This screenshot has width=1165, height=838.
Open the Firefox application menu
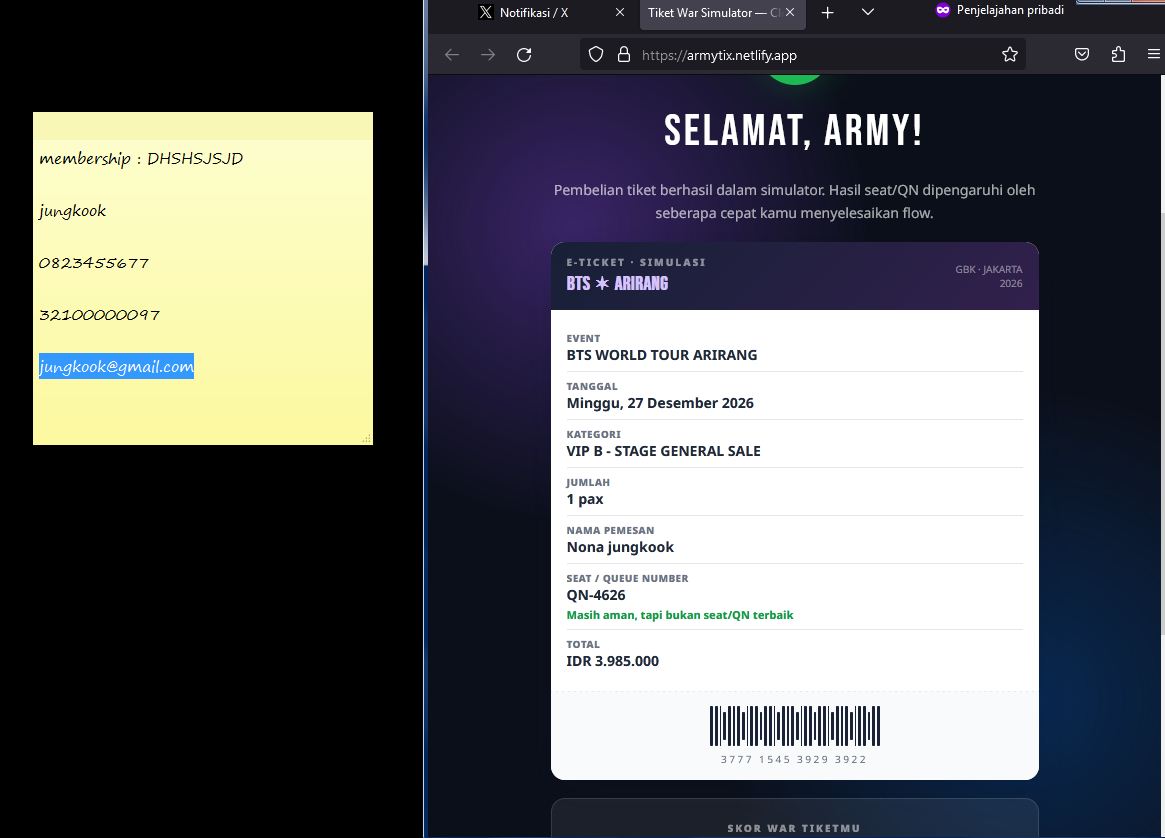(1153, 54)
